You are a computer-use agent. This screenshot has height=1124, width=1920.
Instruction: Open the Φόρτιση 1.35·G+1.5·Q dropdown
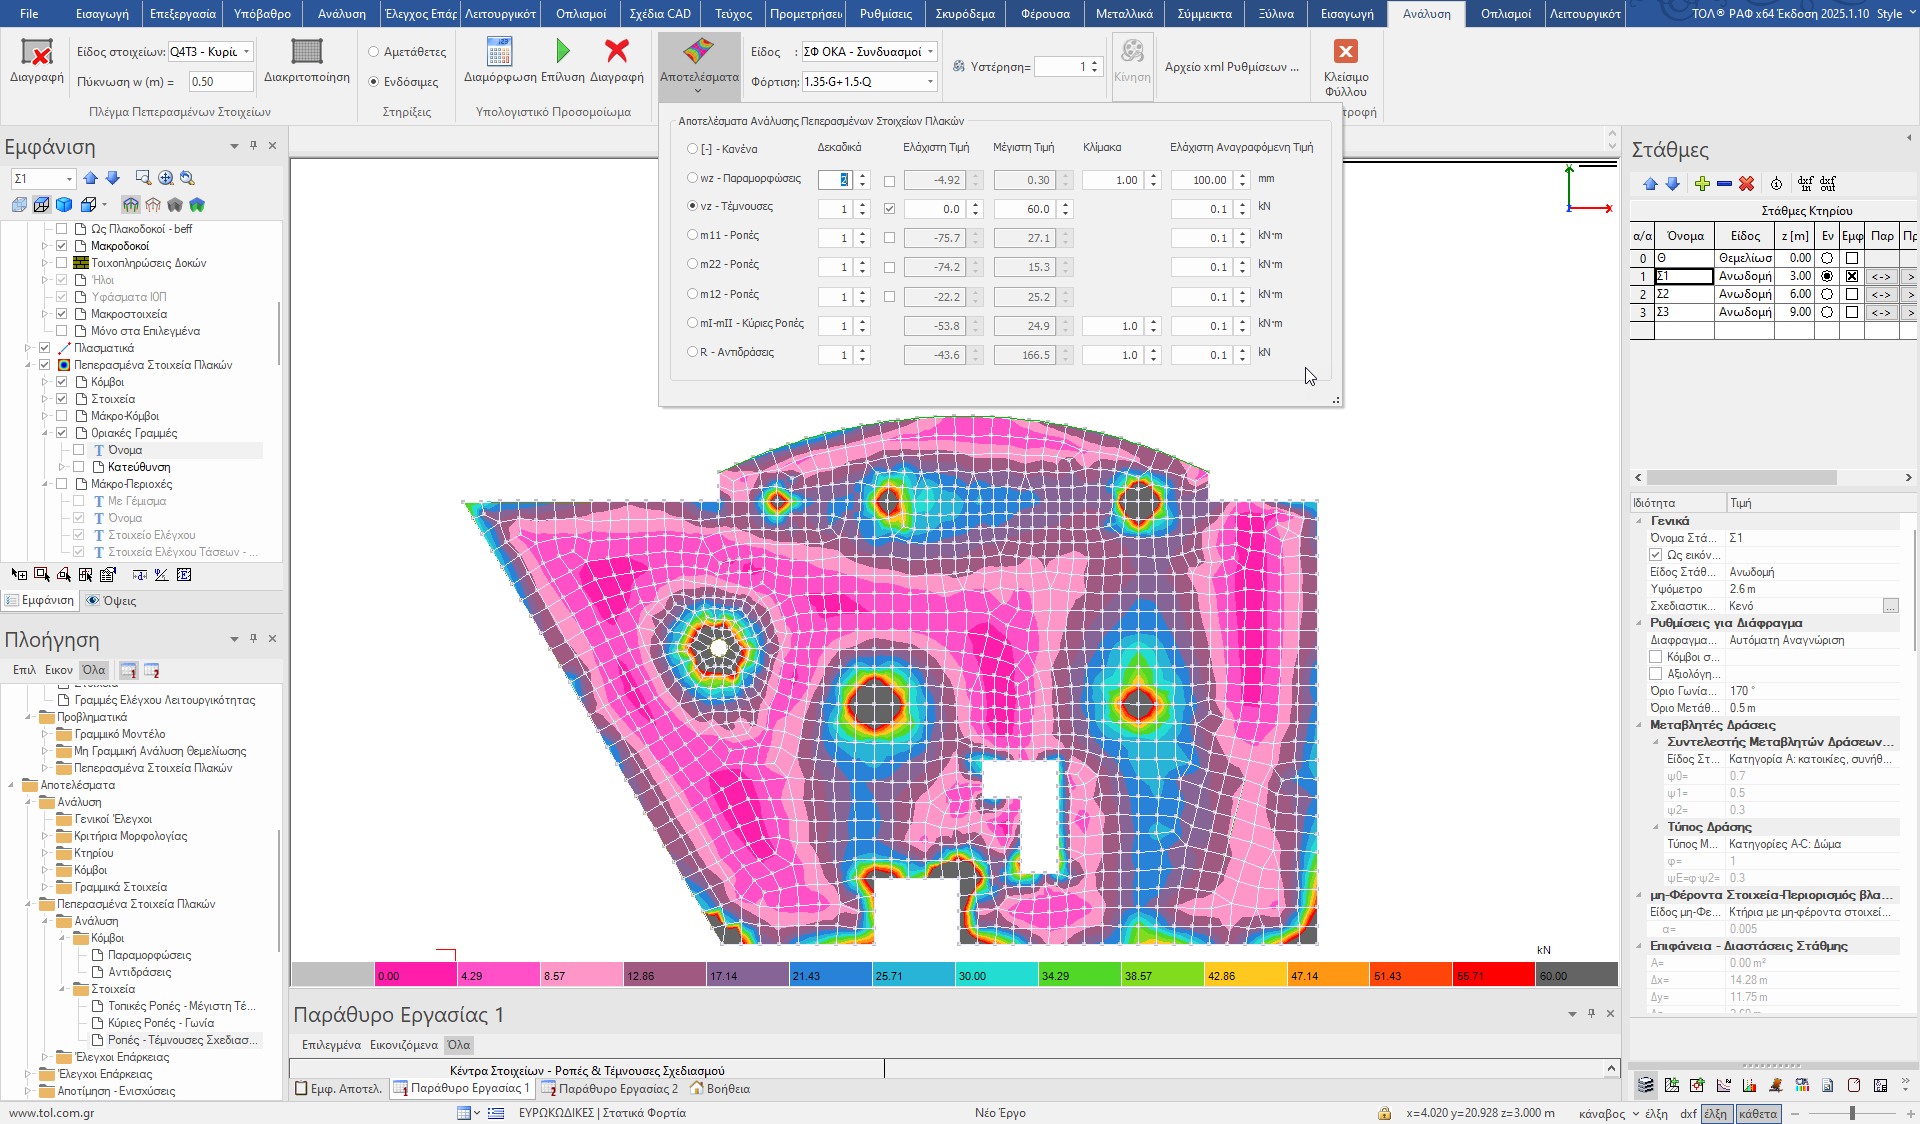tap(930, 82)
